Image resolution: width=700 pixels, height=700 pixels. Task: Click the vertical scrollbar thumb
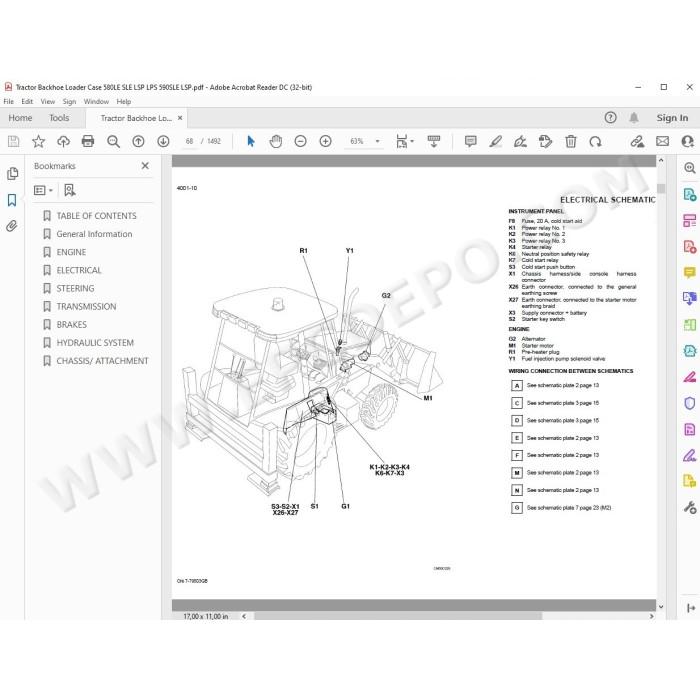tap(661, 188)
